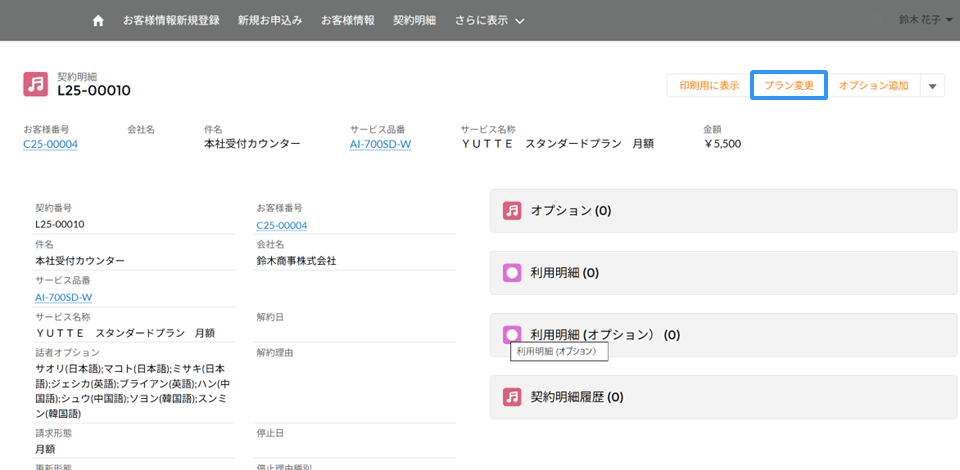Go to 新規お申込み tab
The width and height of the screenshot is (960, 470).
tap(270, 20)
